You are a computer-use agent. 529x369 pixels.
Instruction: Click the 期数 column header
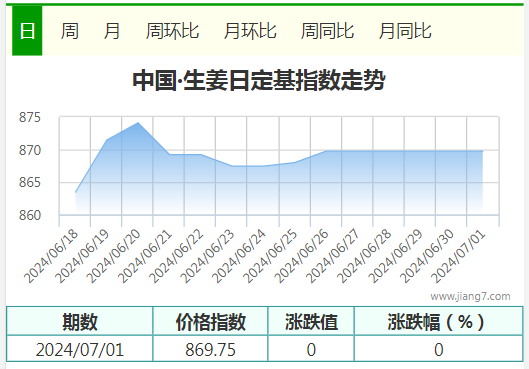click(80, 321)
